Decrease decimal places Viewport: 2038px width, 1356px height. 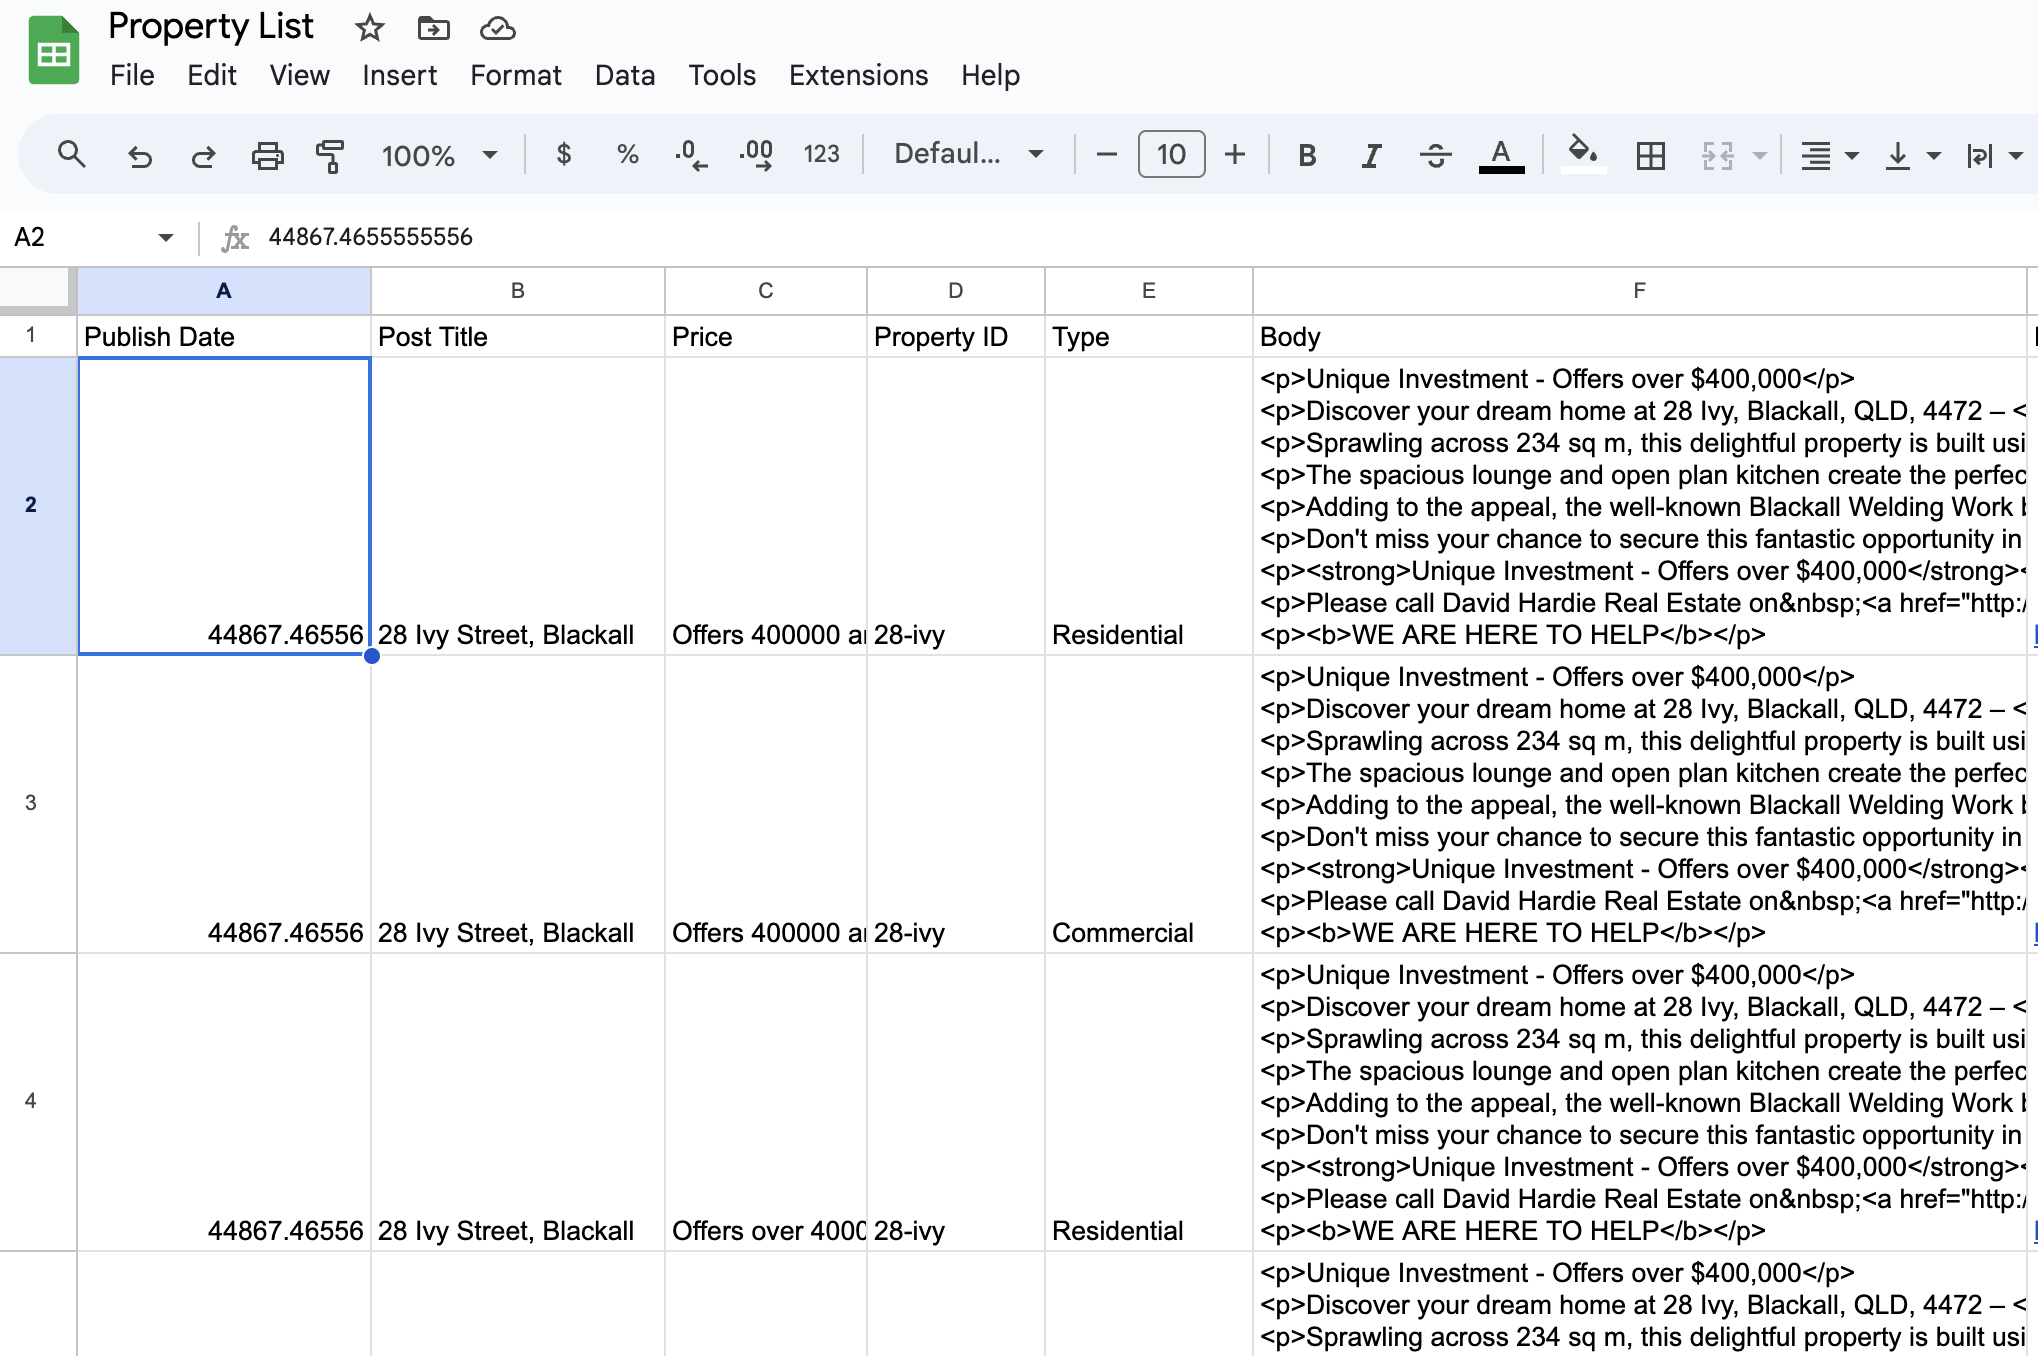(x=690, y=154)
